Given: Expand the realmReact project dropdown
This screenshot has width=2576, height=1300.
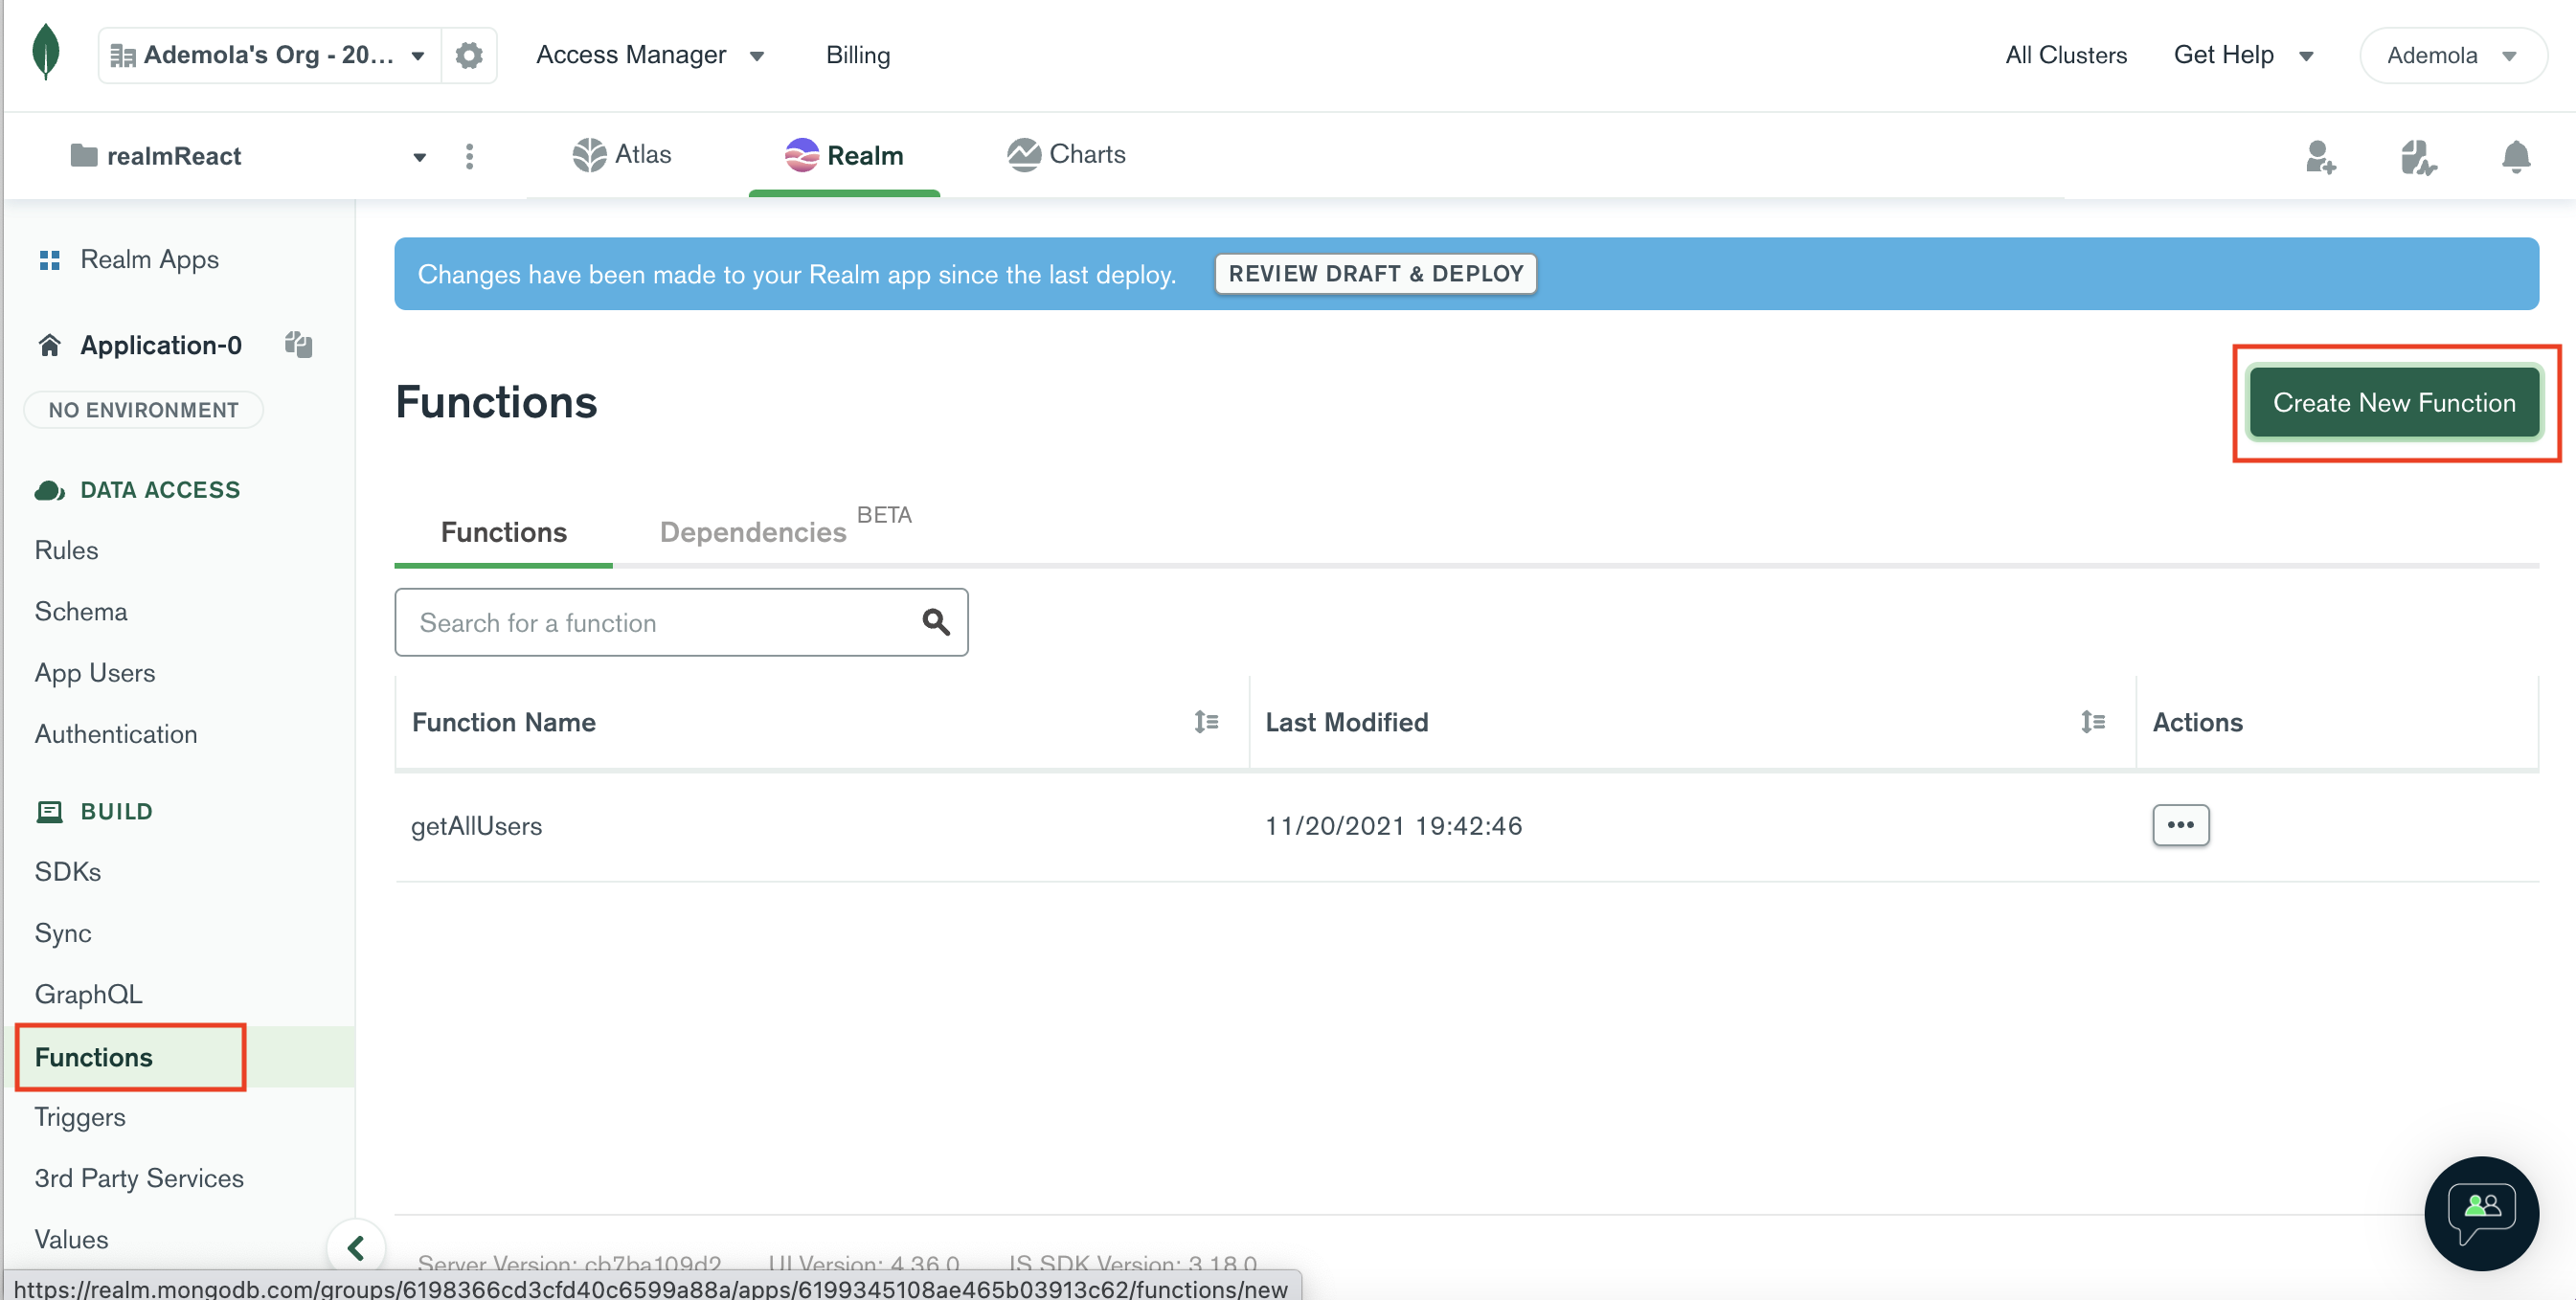Looking at the screenshot, I should coord(419,157).
